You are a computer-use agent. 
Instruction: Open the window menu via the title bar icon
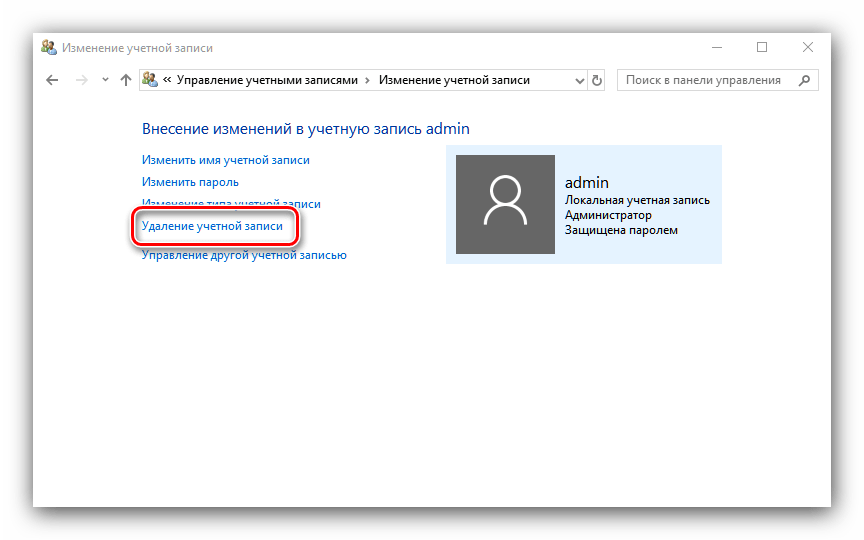click(48, 47)
